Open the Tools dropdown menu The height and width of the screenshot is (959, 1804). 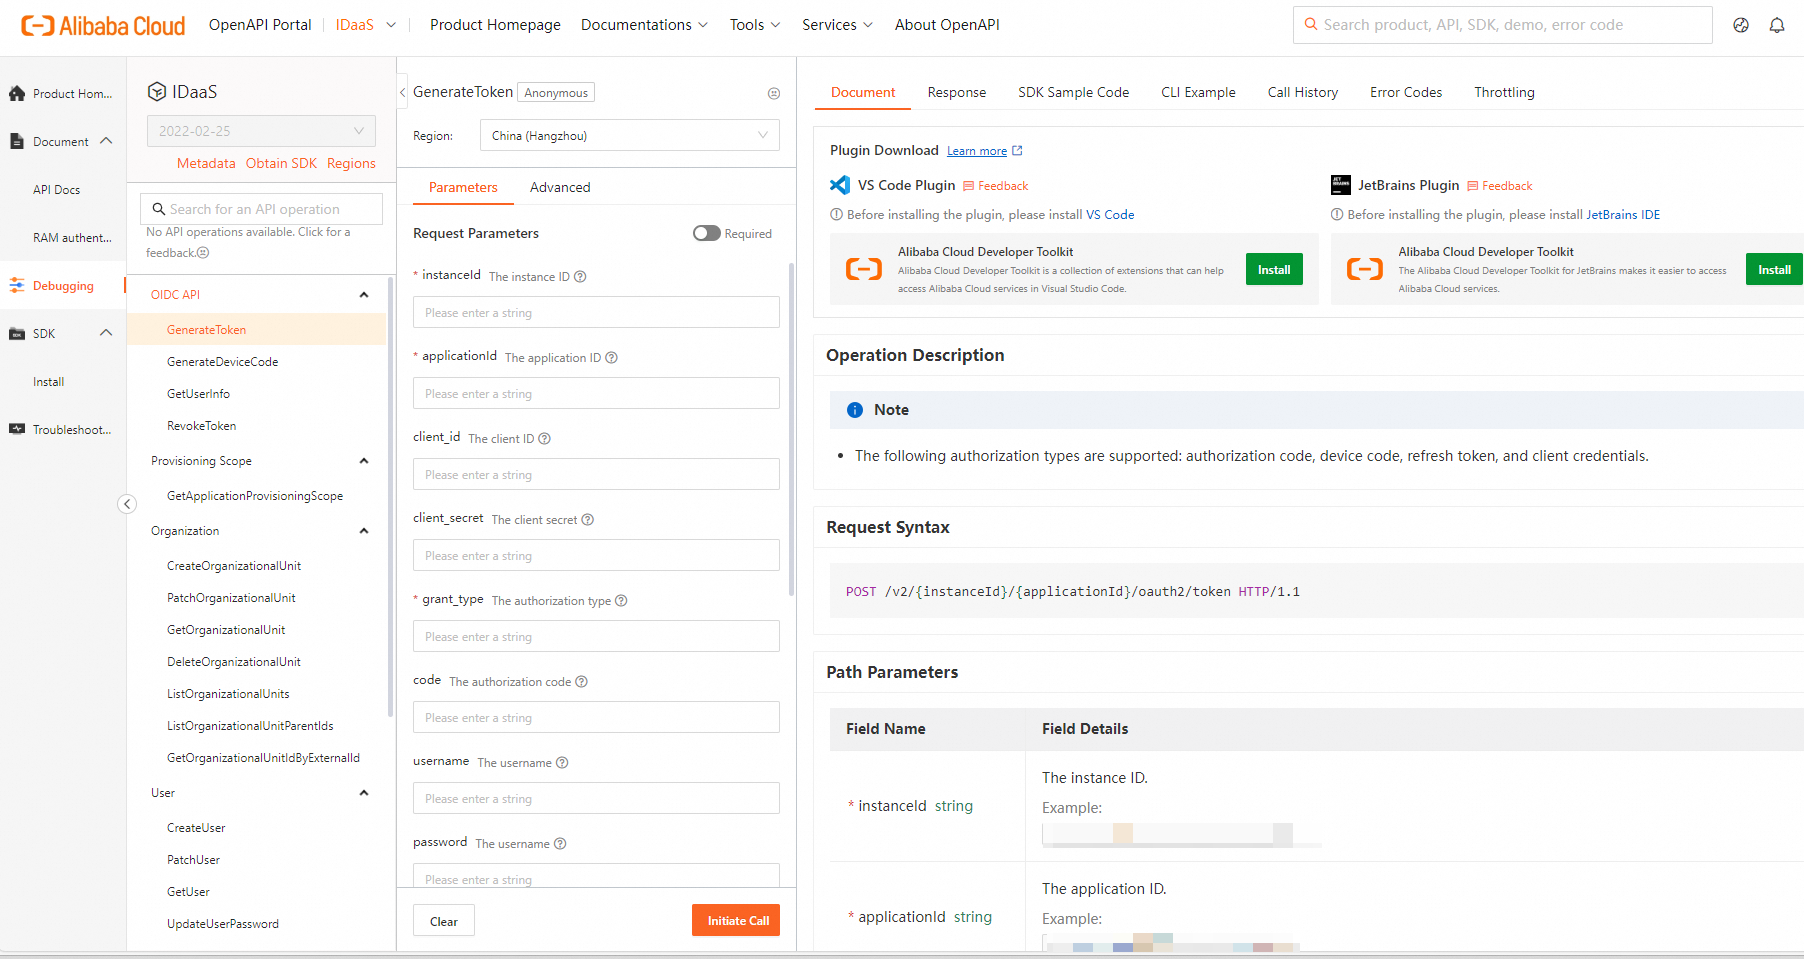tap(755, 25)
